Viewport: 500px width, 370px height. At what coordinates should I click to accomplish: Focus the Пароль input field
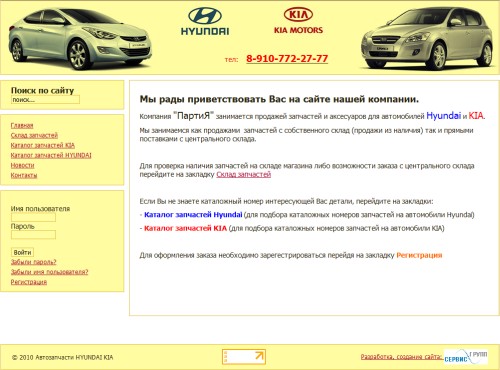pyautogui.click(x=33, y=235)
